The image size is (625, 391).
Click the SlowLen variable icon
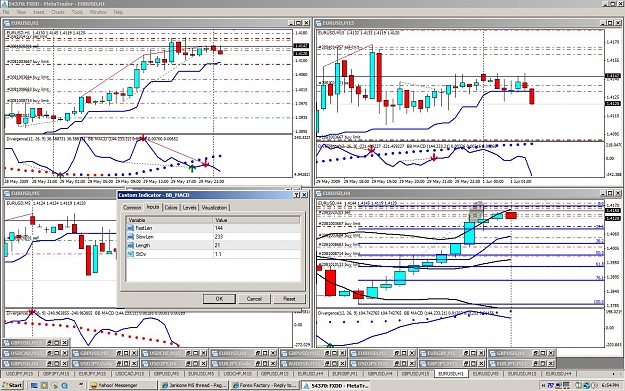pos(130,237)
